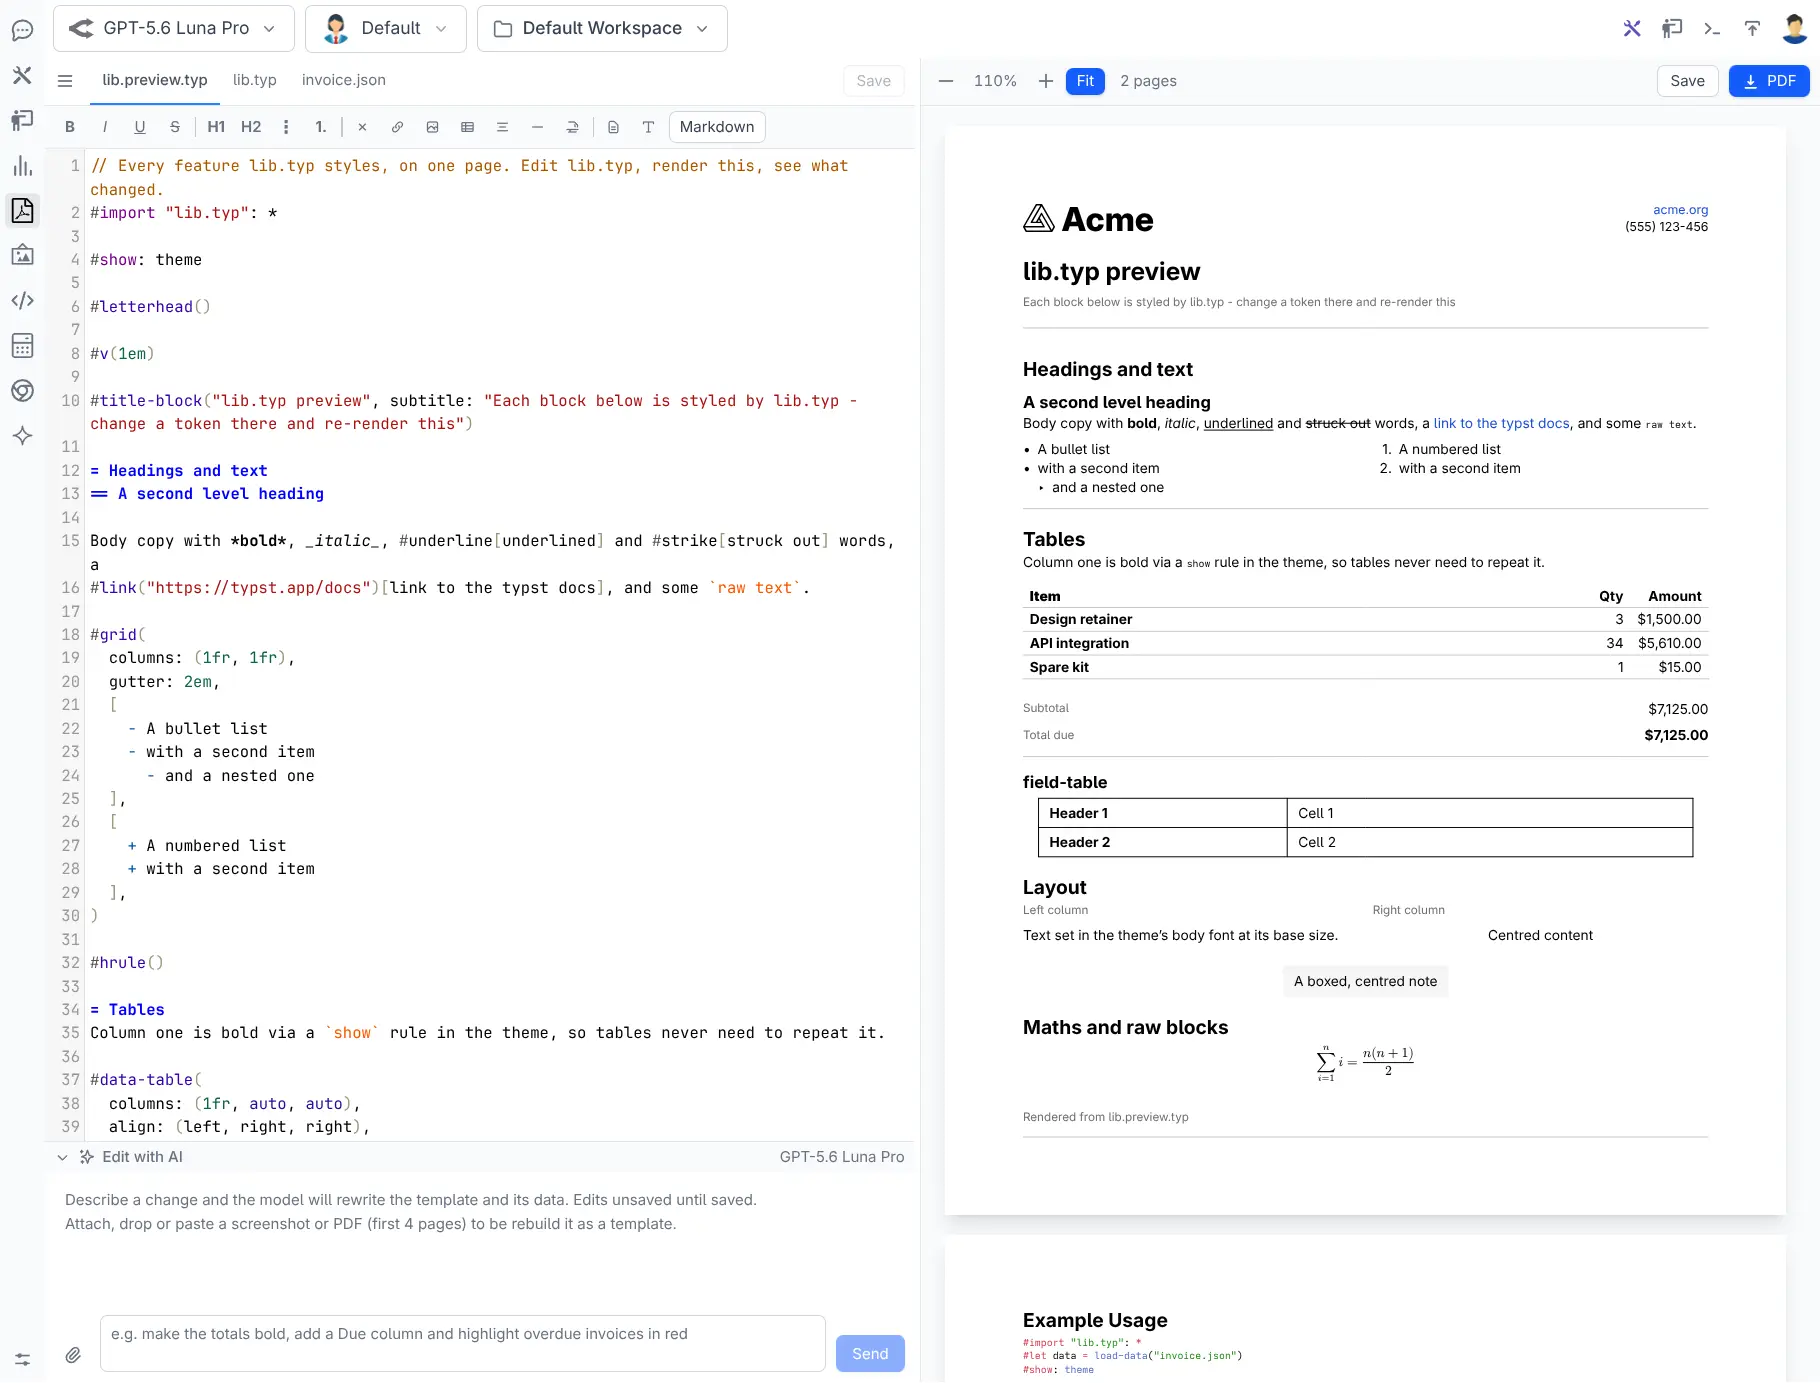Click the page document icon in toolbar
The image size is (1820, 1383).
(613, 127)
